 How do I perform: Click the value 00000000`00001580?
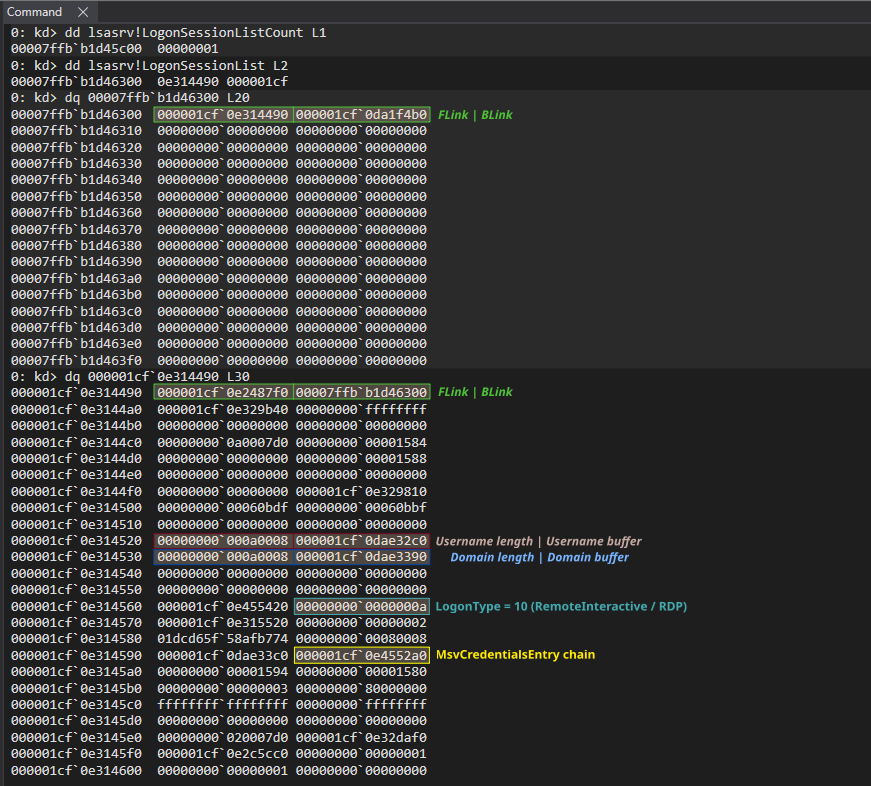361,672
